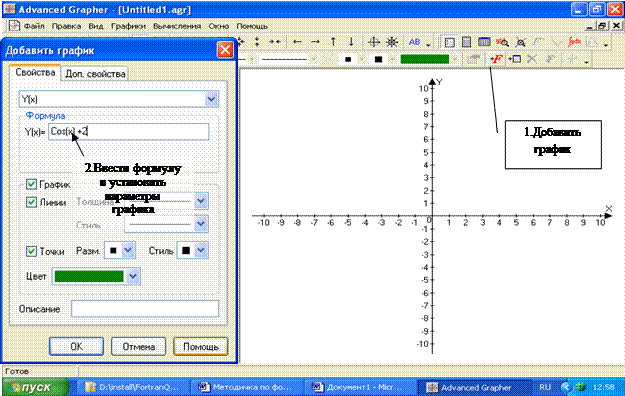Click the intersection finder icon
The width and height of the screenshot is (625, 396).
point(520,42)
